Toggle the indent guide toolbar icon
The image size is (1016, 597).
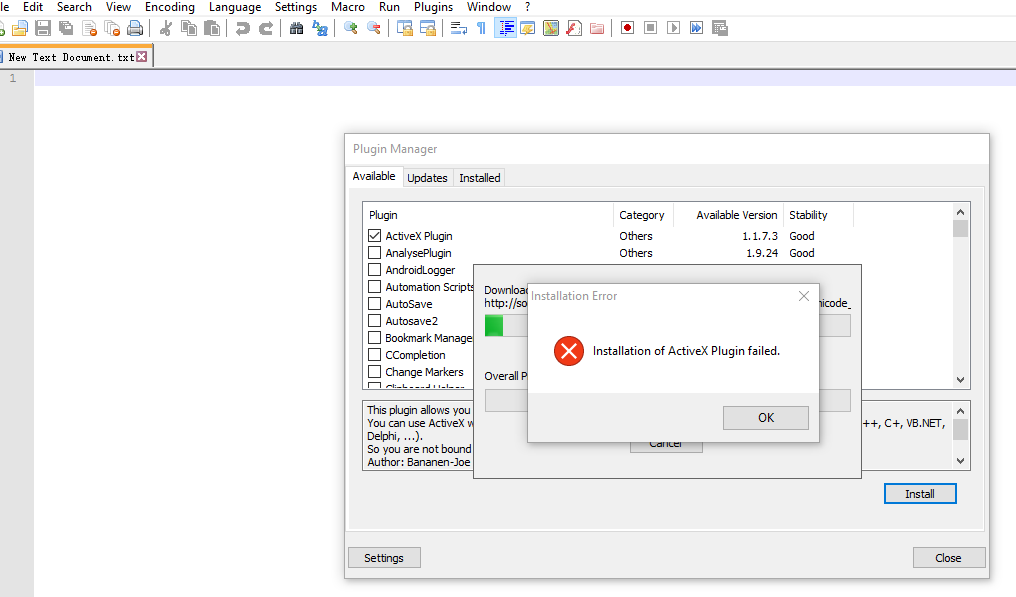505,29
